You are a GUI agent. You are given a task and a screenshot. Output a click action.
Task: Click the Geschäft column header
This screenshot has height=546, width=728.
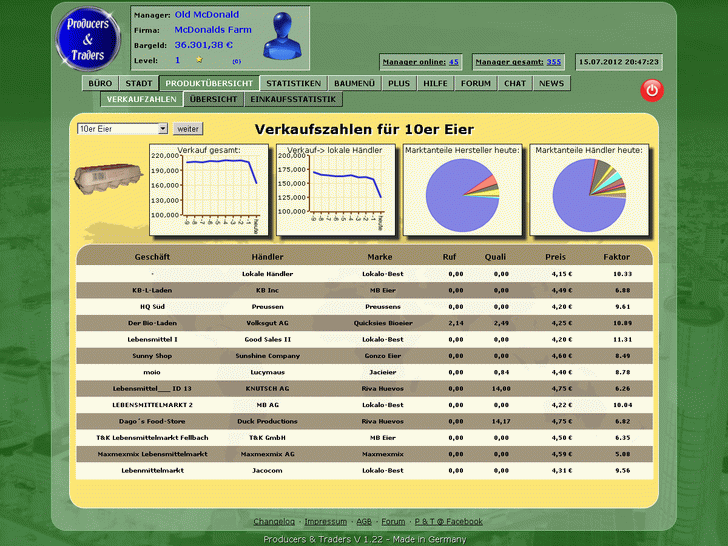pyautogui.click(x=152, y=257)
